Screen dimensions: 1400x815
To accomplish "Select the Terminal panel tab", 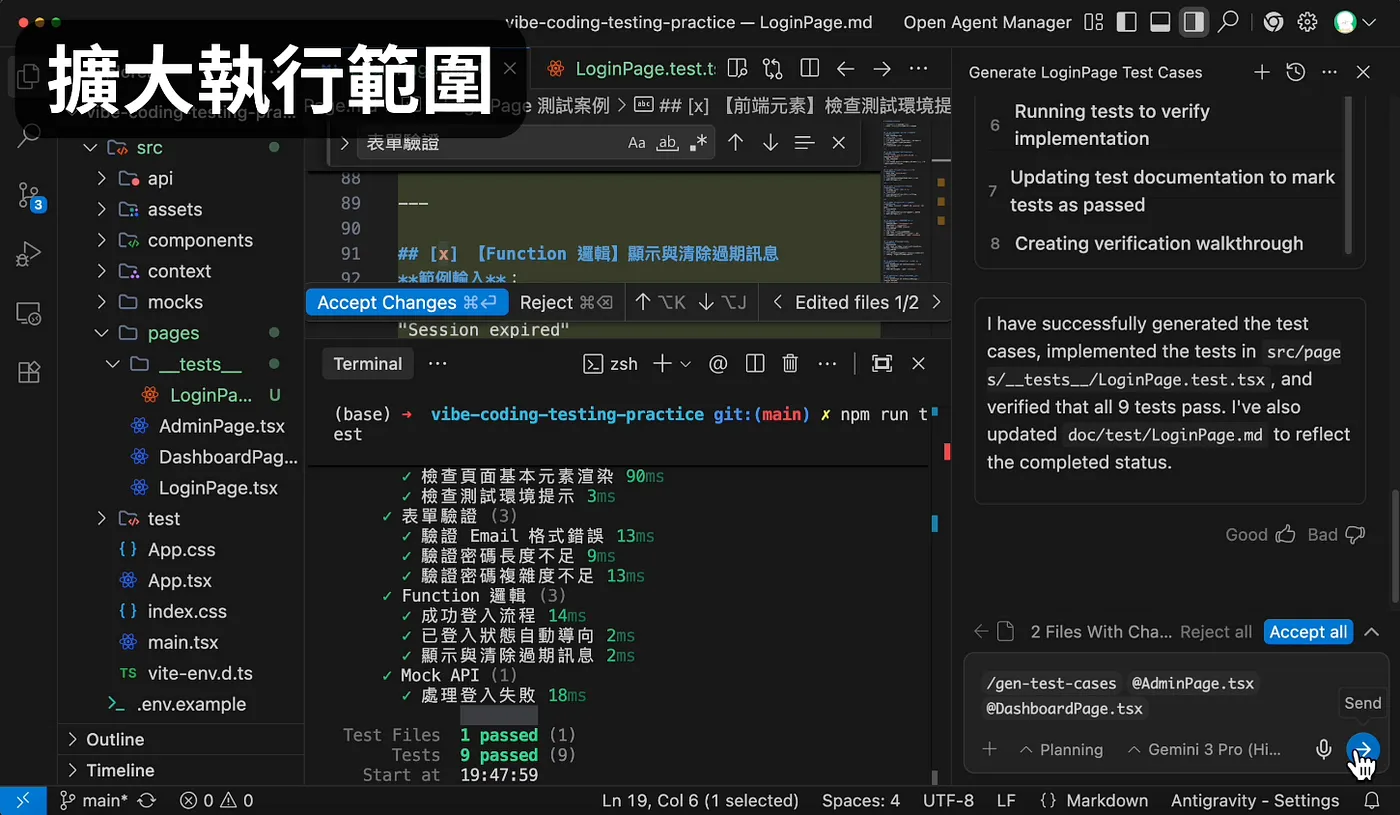I will coord(367,364).
